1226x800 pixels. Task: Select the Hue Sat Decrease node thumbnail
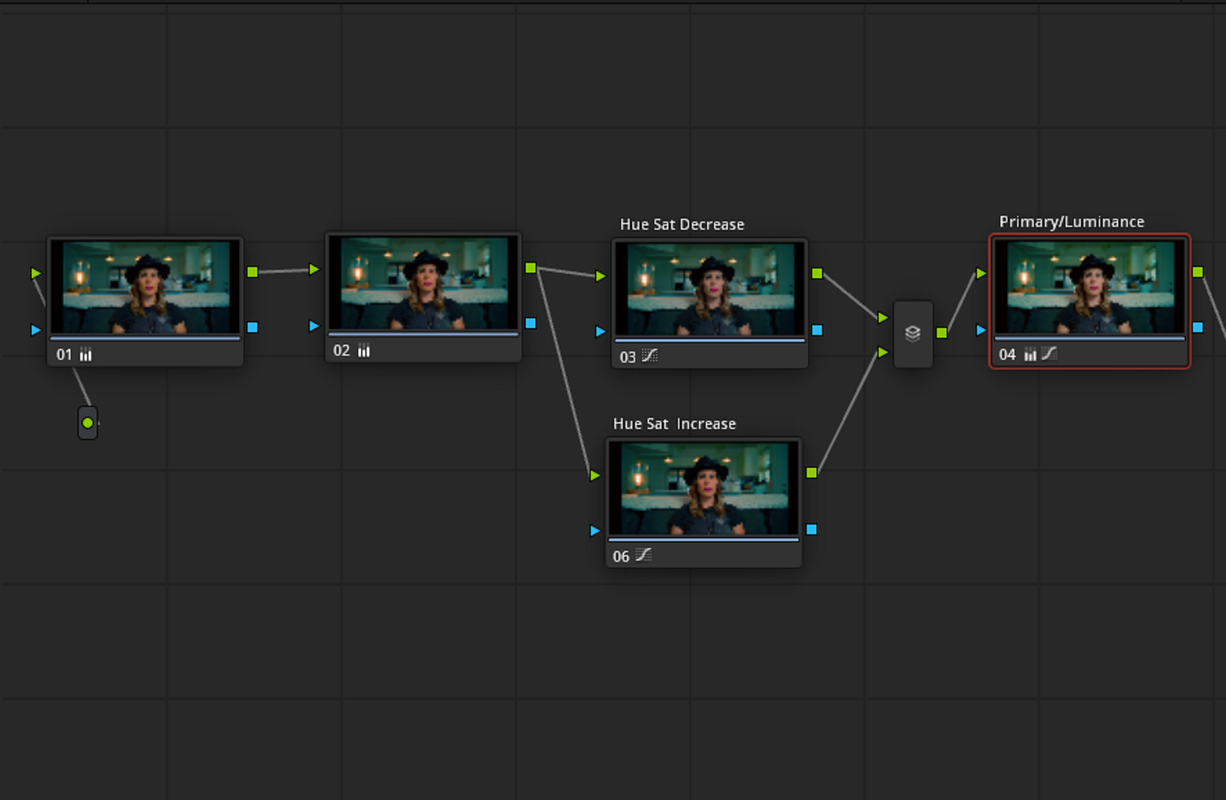[710, 289]
